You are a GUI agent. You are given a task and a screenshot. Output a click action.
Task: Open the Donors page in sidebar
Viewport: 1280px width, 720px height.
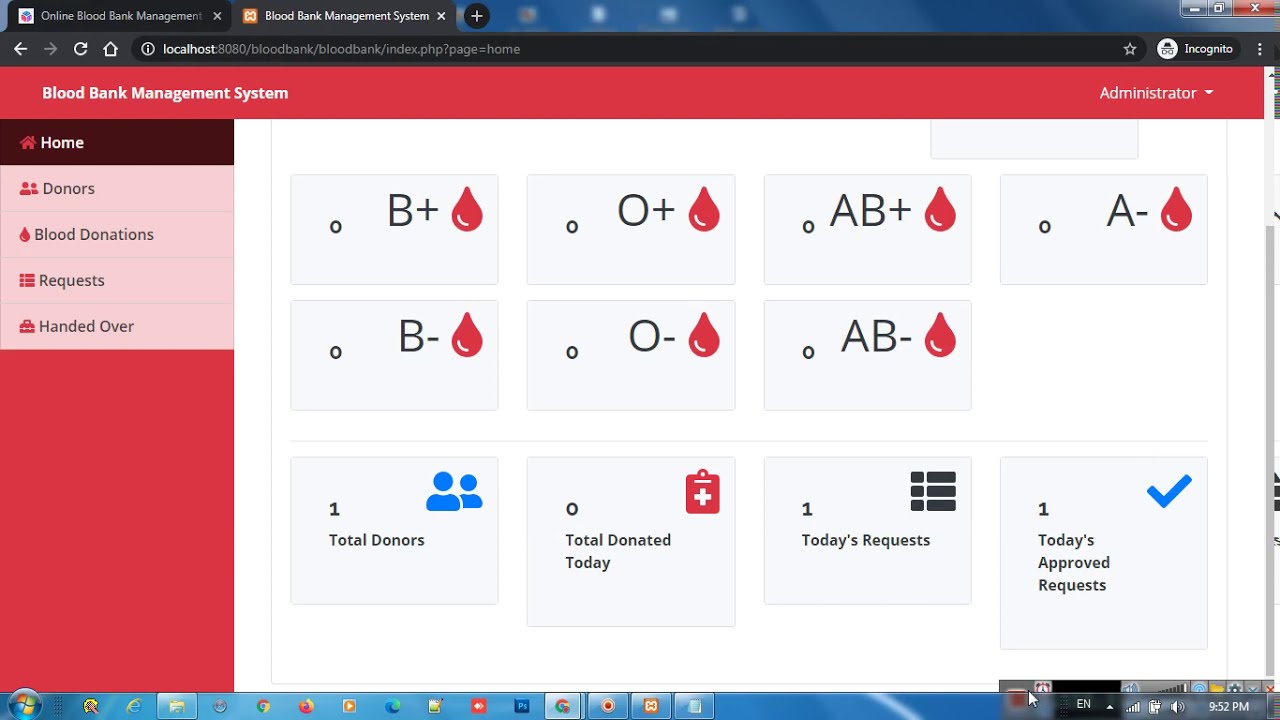117,188
